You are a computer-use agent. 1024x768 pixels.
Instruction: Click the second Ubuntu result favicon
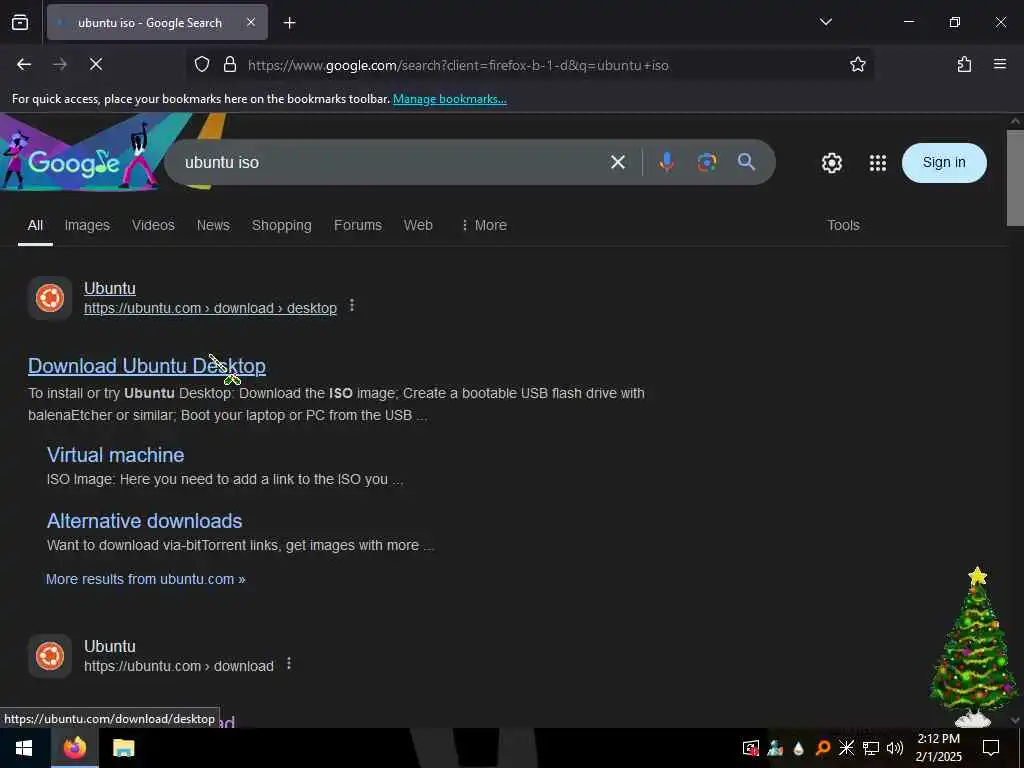point(50,656)
